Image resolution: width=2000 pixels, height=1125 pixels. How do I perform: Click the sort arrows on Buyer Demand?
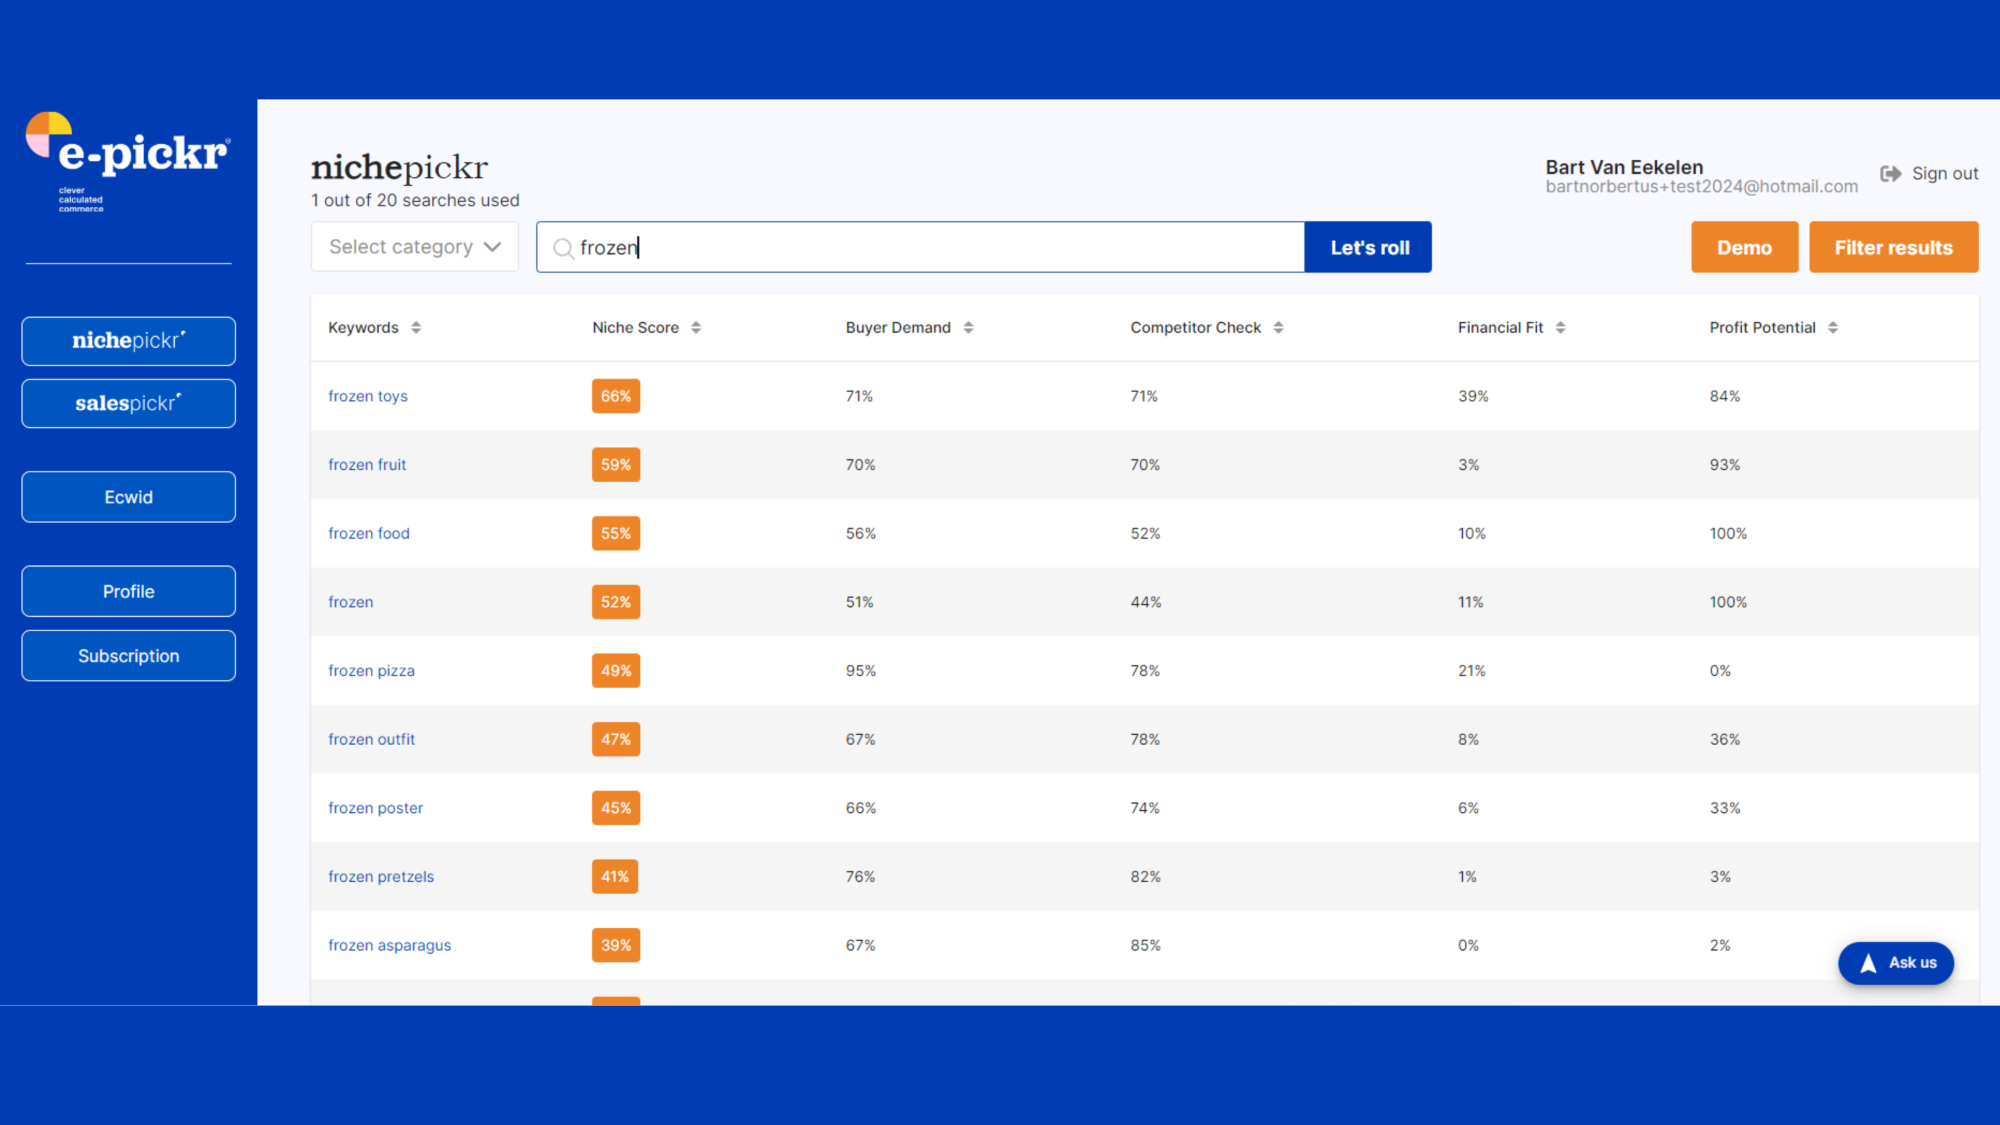(x=968, y=327)
